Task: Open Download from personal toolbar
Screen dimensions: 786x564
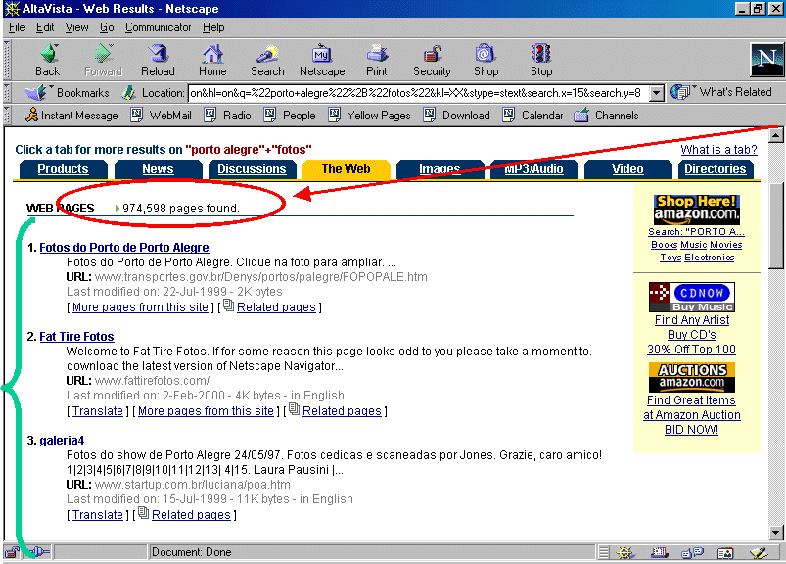Action: (x=457, y=115)
